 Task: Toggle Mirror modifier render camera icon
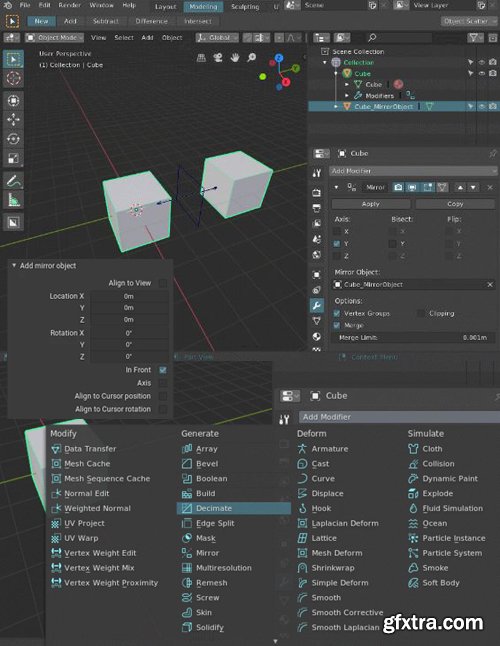(398, 187)
